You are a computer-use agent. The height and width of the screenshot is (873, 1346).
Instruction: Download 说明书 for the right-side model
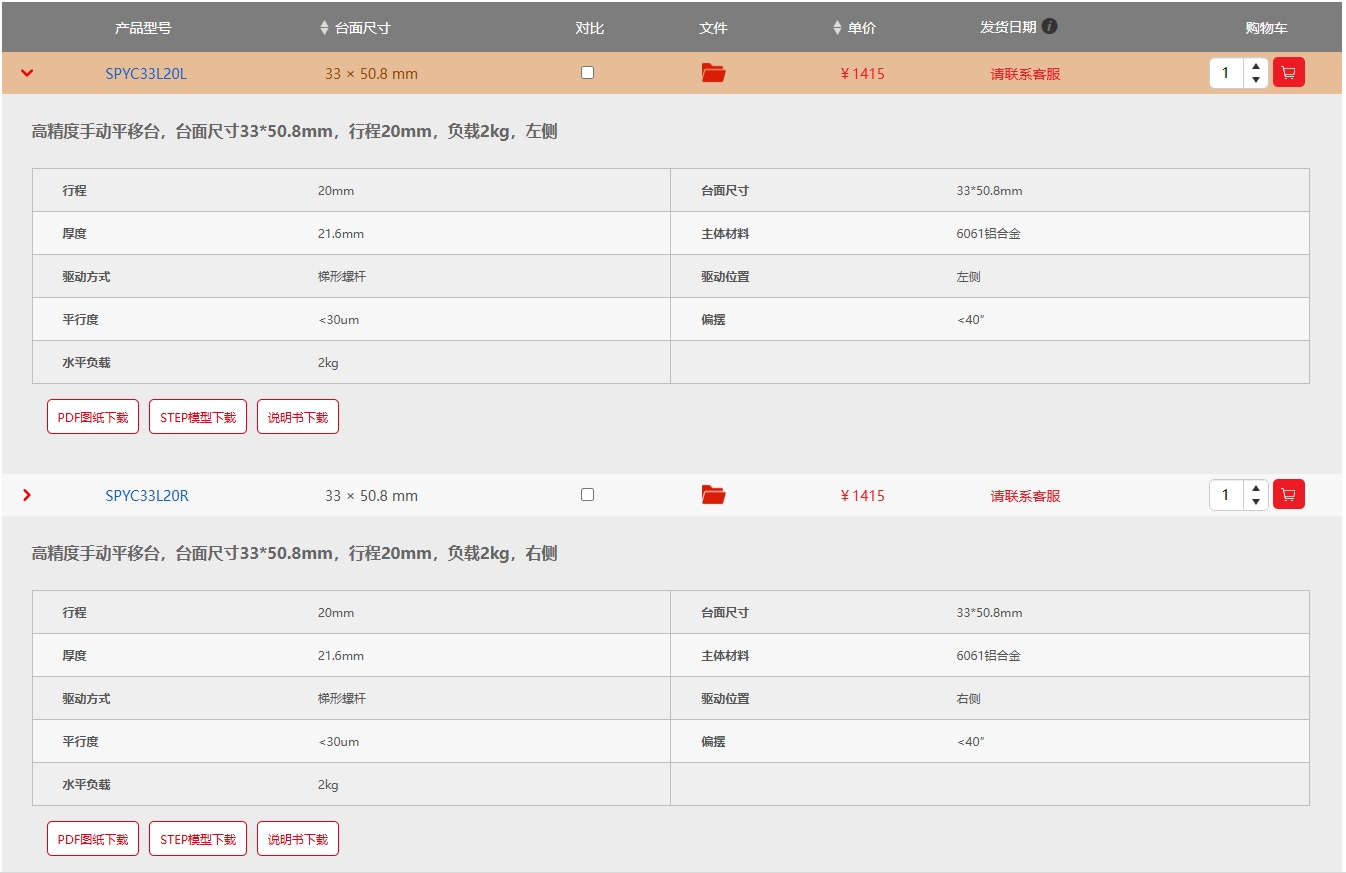(298, 839)
